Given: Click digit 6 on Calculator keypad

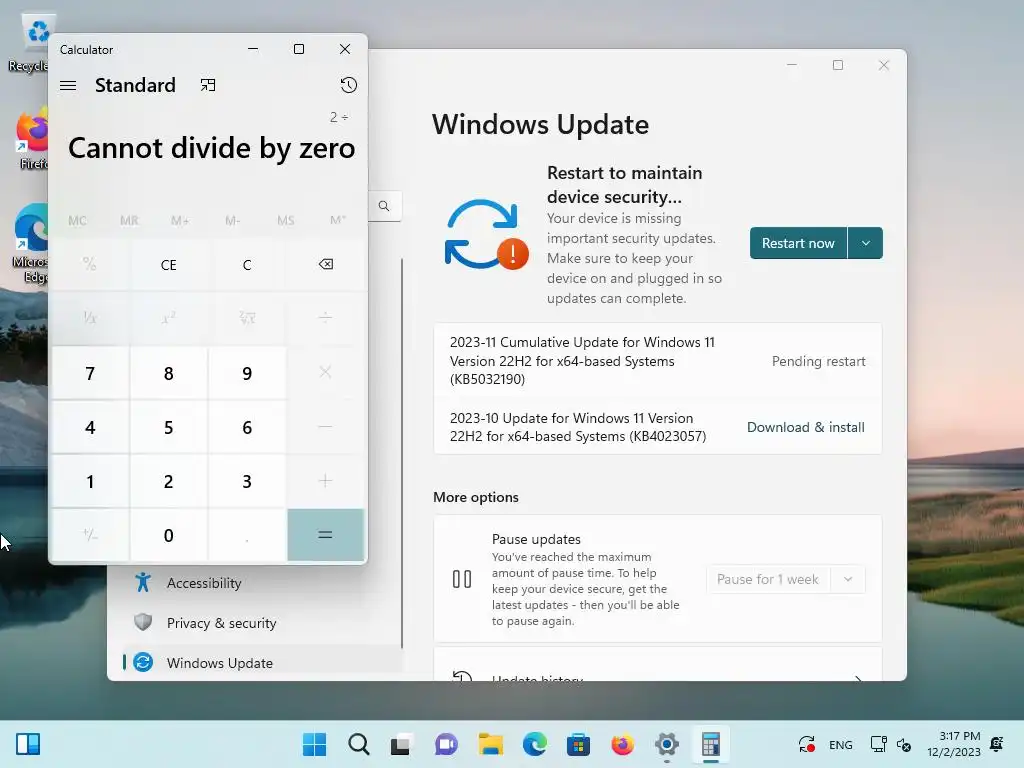Looking at the screenshot, I should tap(247, 427).
